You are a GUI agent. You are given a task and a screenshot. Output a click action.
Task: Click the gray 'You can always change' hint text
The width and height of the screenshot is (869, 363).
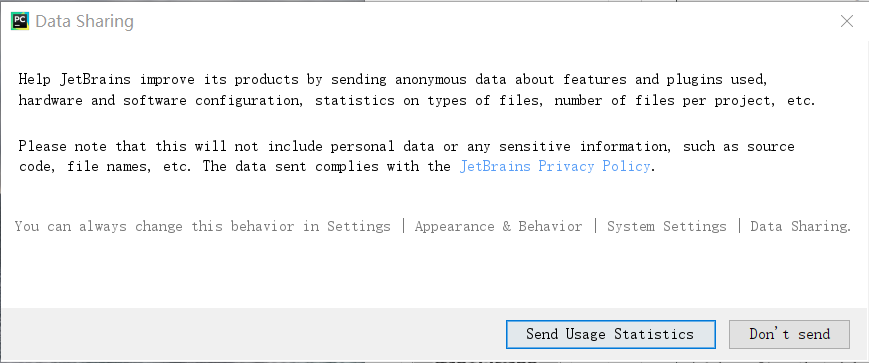tap(433, 226)
